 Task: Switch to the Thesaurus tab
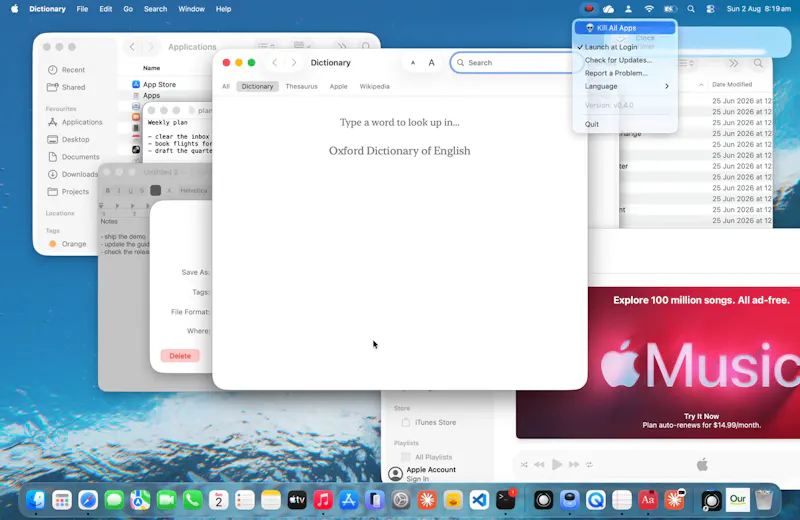302,86
